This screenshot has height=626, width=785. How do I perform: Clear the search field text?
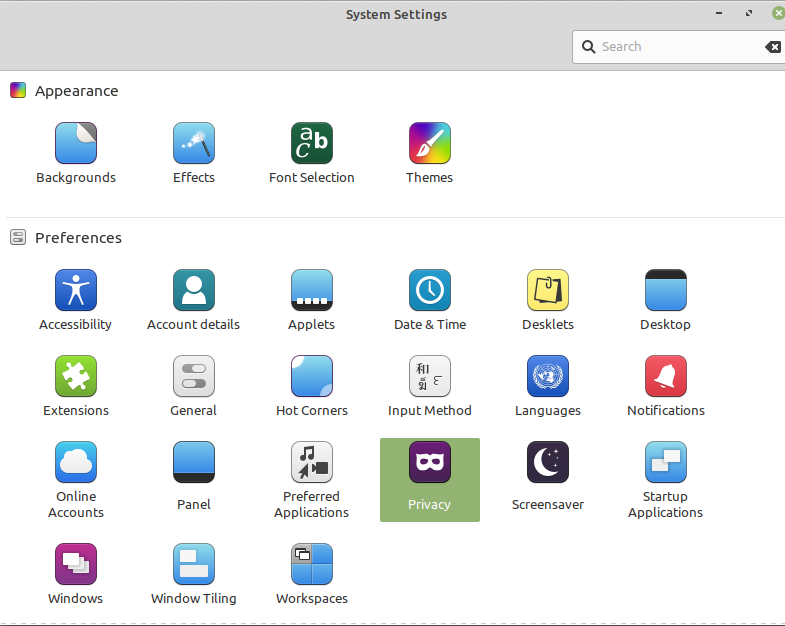click(x=772, y=47)
